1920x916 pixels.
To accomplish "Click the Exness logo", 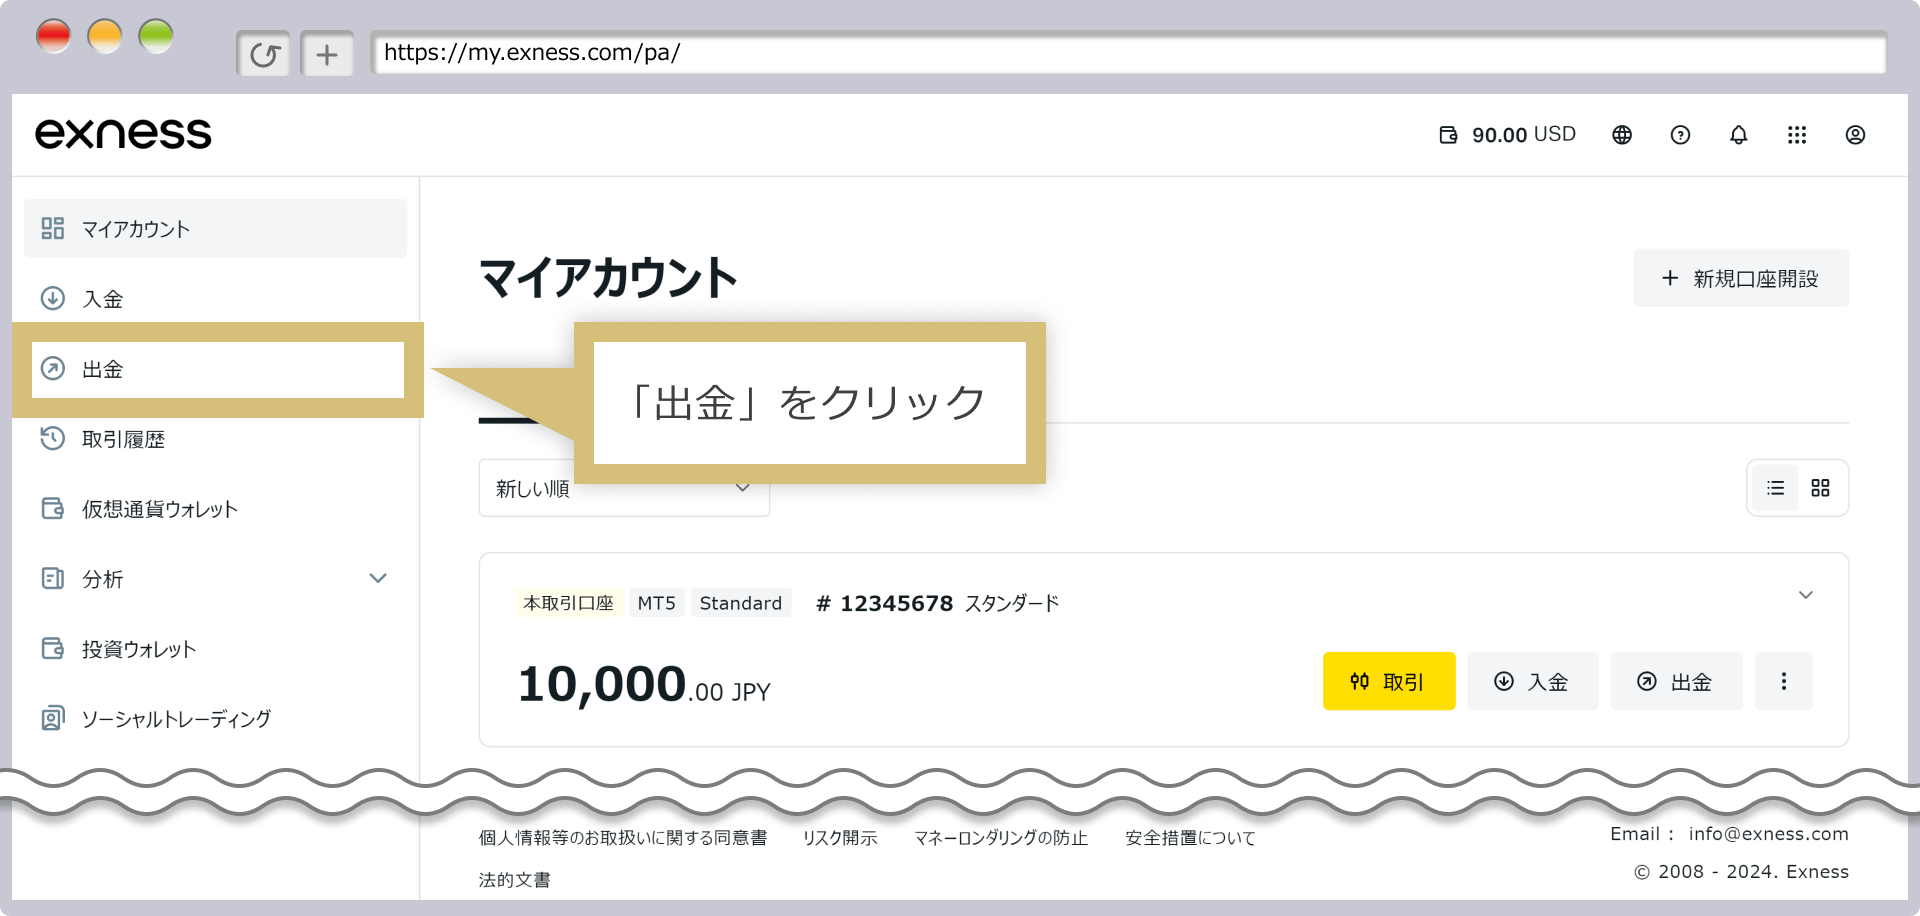I will pos(124,132).
